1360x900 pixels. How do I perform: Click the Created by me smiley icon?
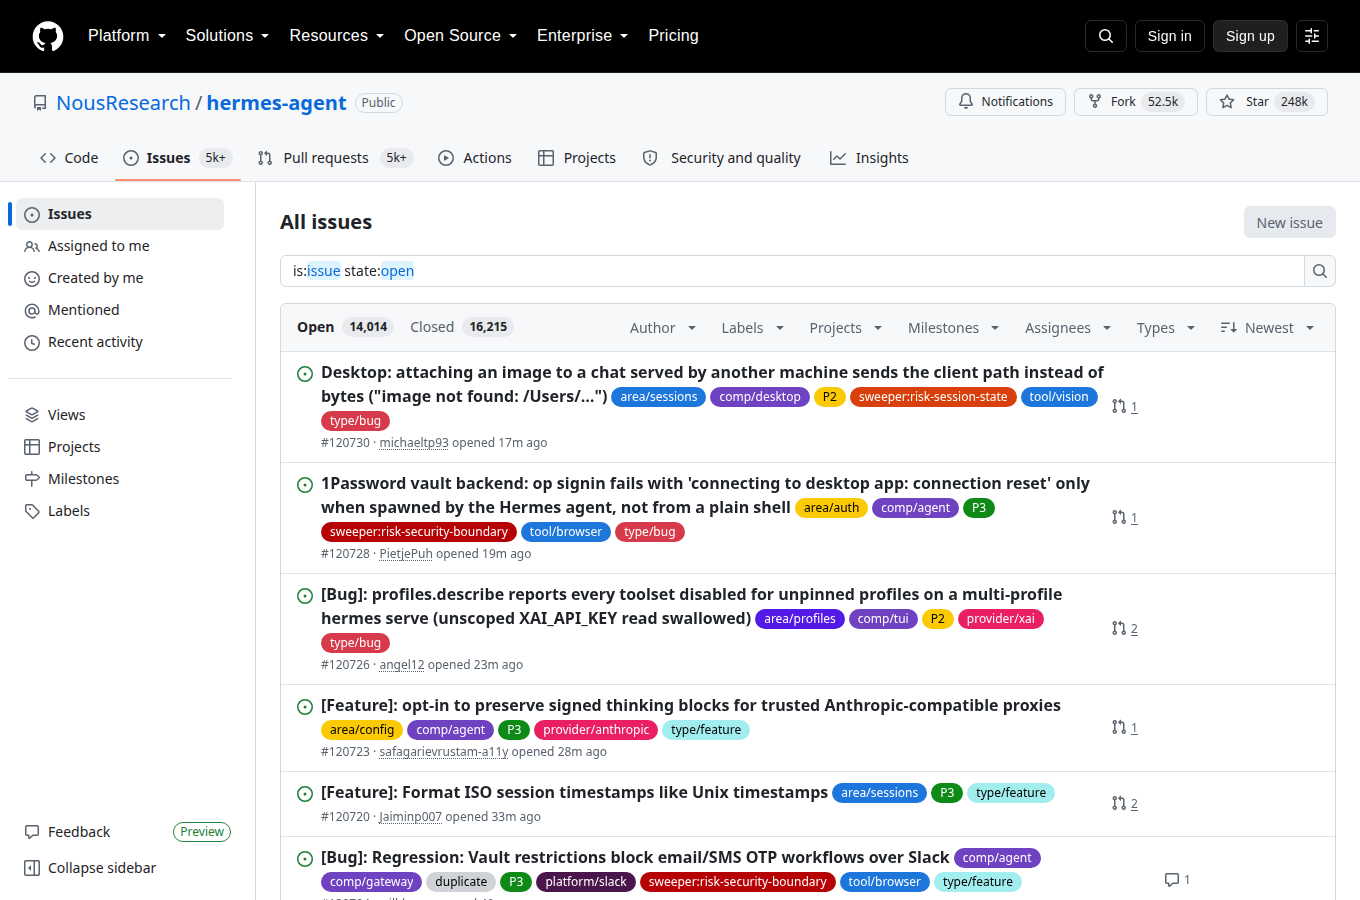(32, 278)
